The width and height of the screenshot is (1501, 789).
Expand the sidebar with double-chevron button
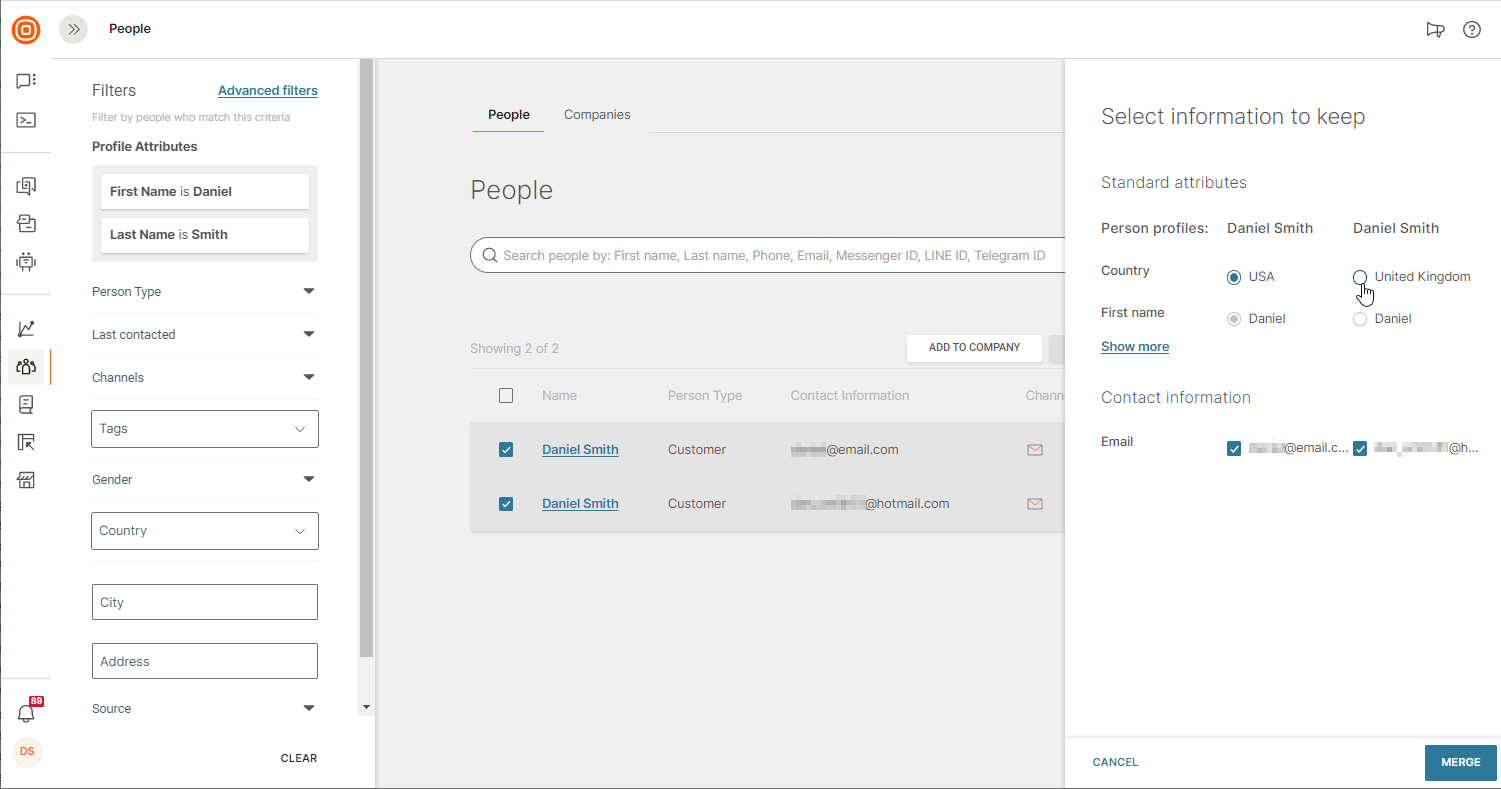(74, 30)
